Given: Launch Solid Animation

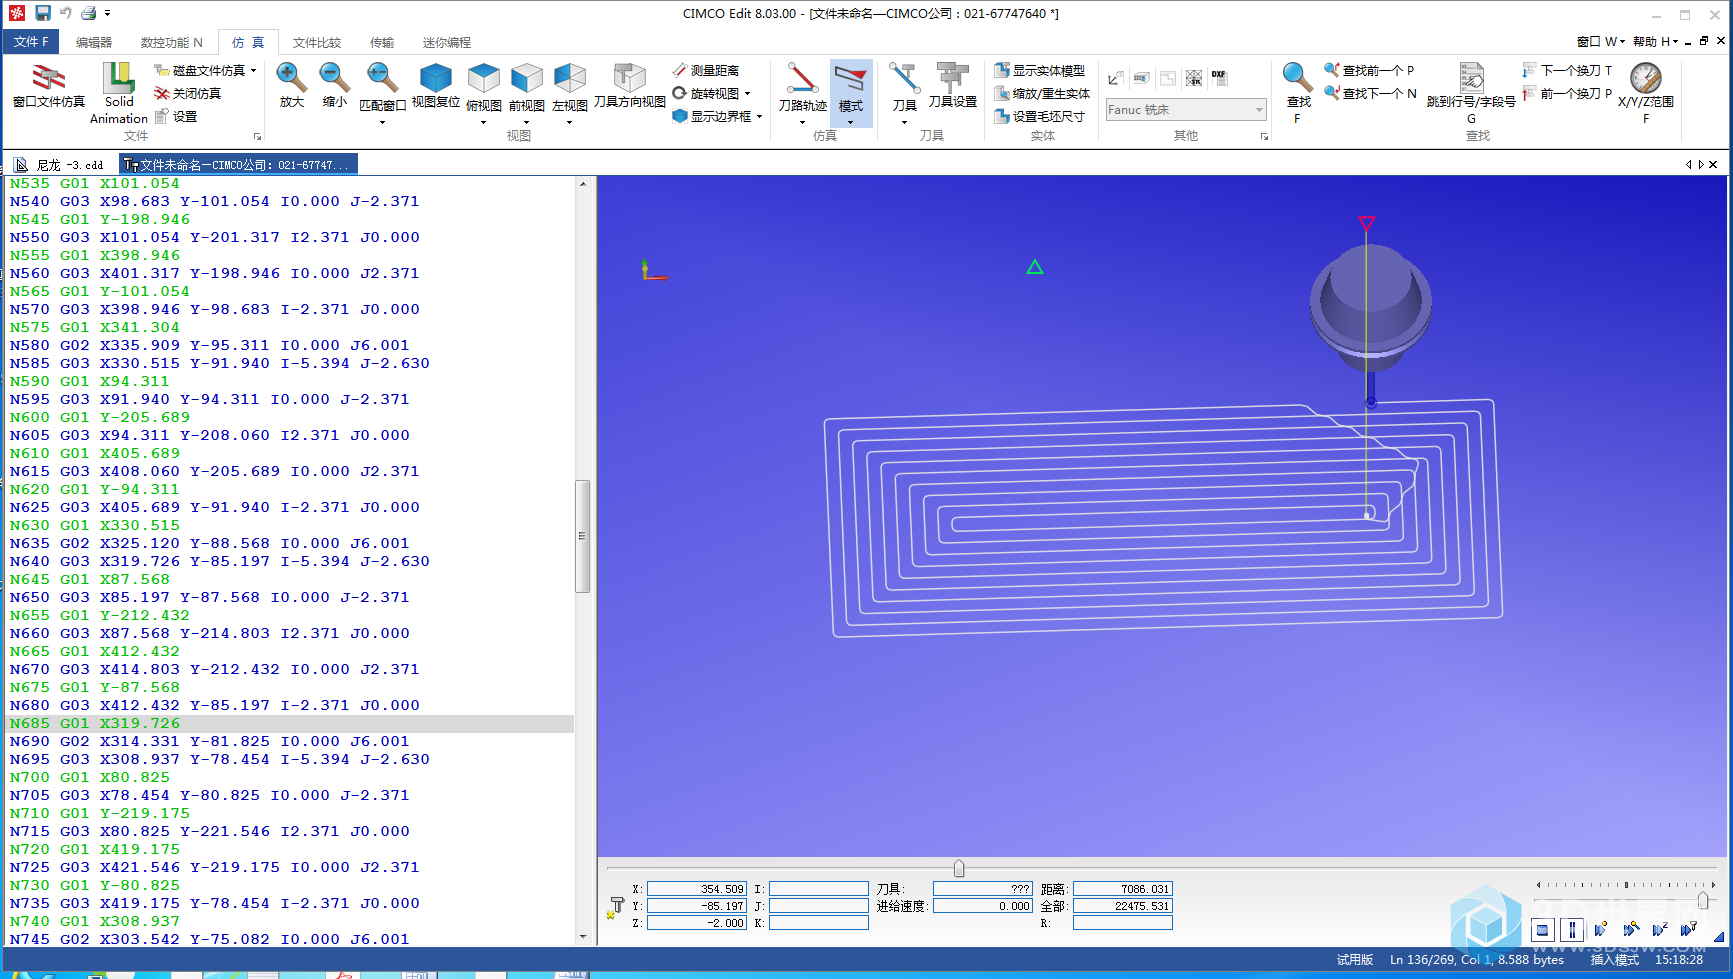Looking at the screenshot, I should [118, 93].
